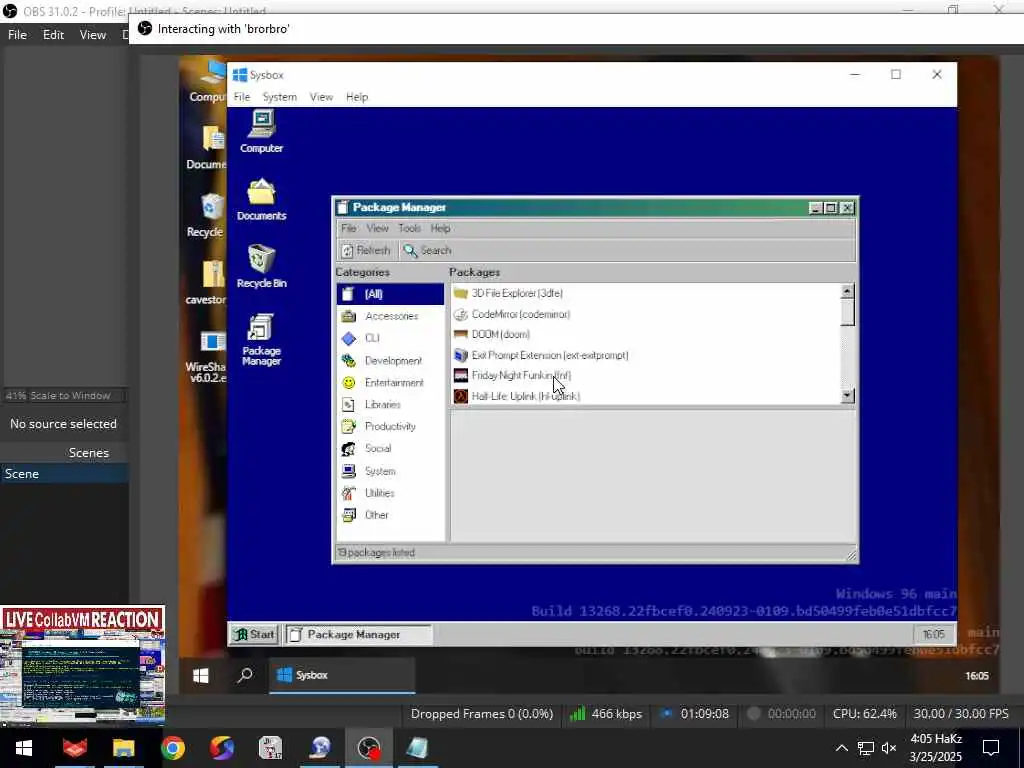The height and width of the screenshot is (768, 1024).
Task: Select the CLI category
Action: [390, 338]
